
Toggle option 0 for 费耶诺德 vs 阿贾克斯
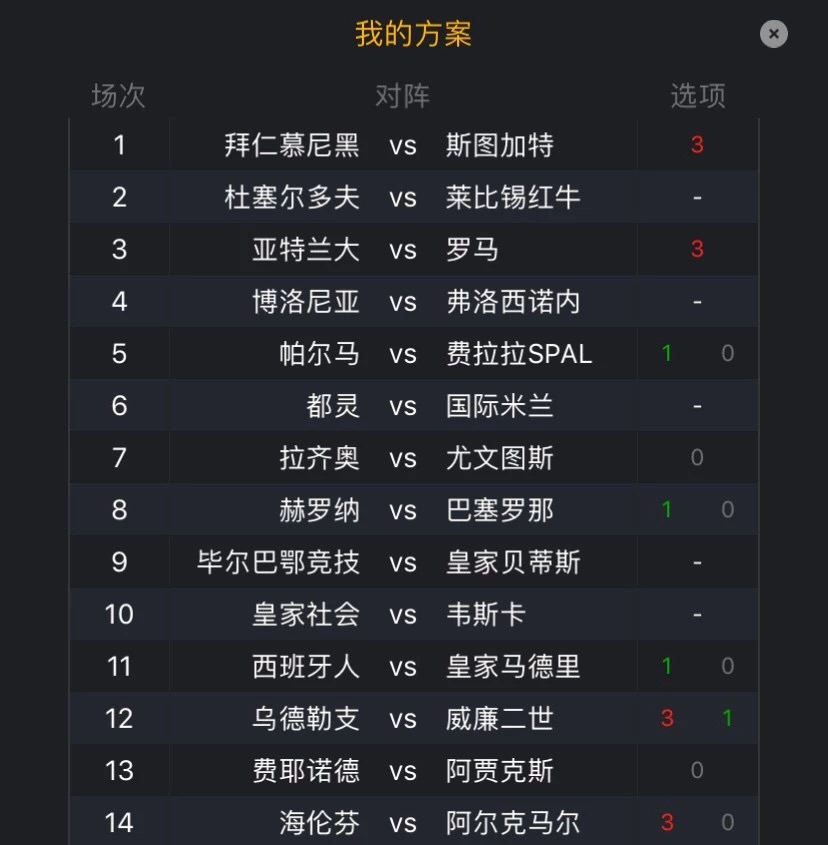(x=697, y=770)
